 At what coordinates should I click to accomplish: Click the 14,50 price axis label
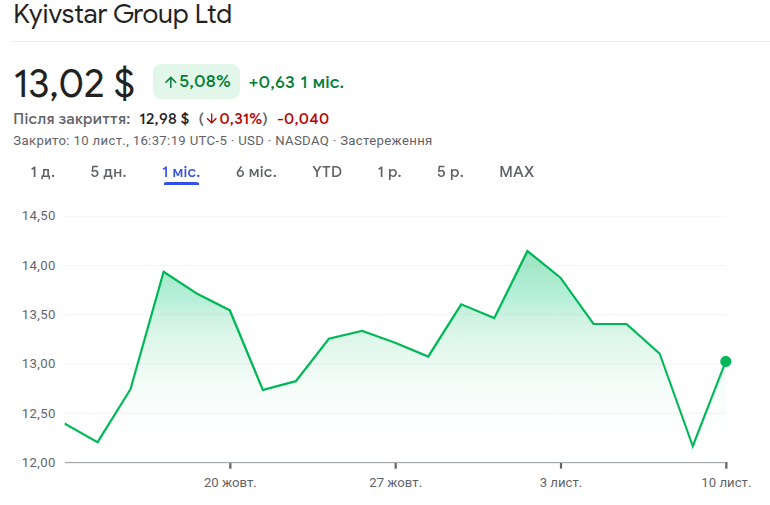pyautogui.click(x=37, y=216)
